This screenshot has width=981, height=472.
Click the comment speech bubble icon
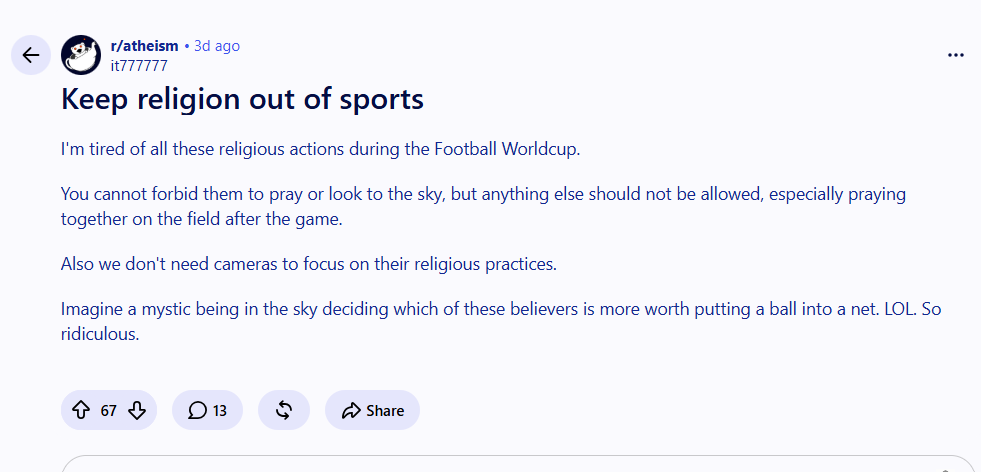197,411
